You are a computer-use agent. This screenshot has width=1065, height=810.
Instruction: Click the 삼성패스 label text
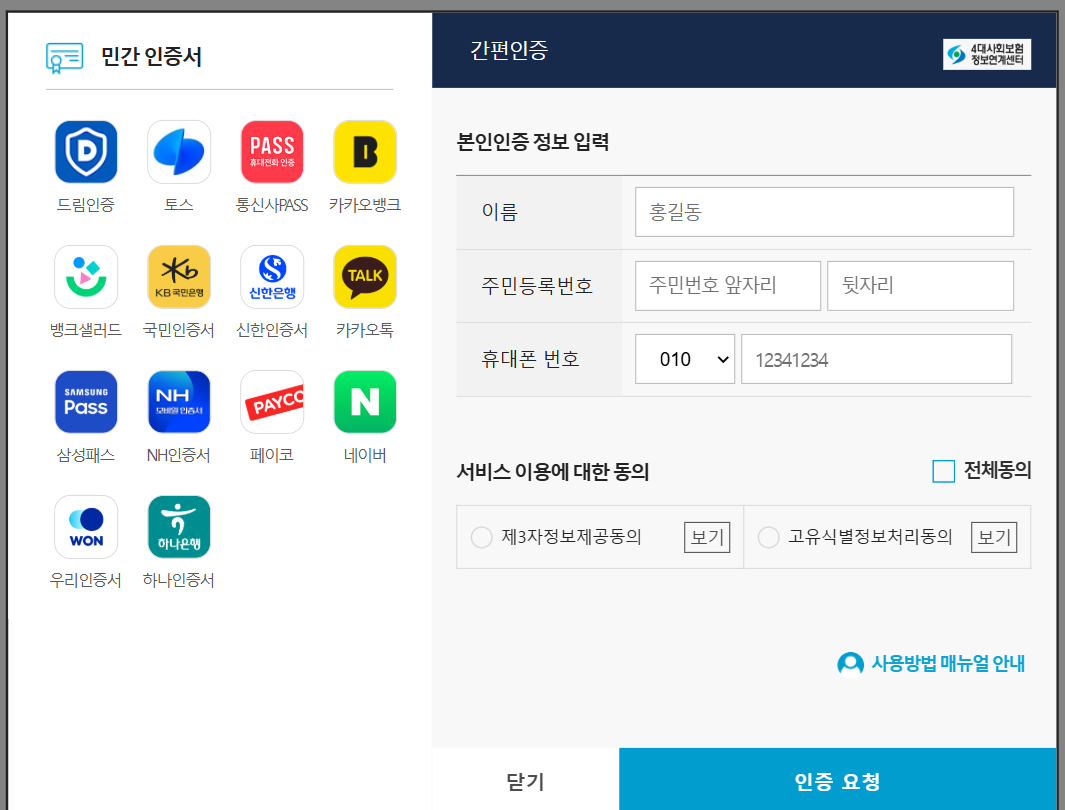point(86,455)
